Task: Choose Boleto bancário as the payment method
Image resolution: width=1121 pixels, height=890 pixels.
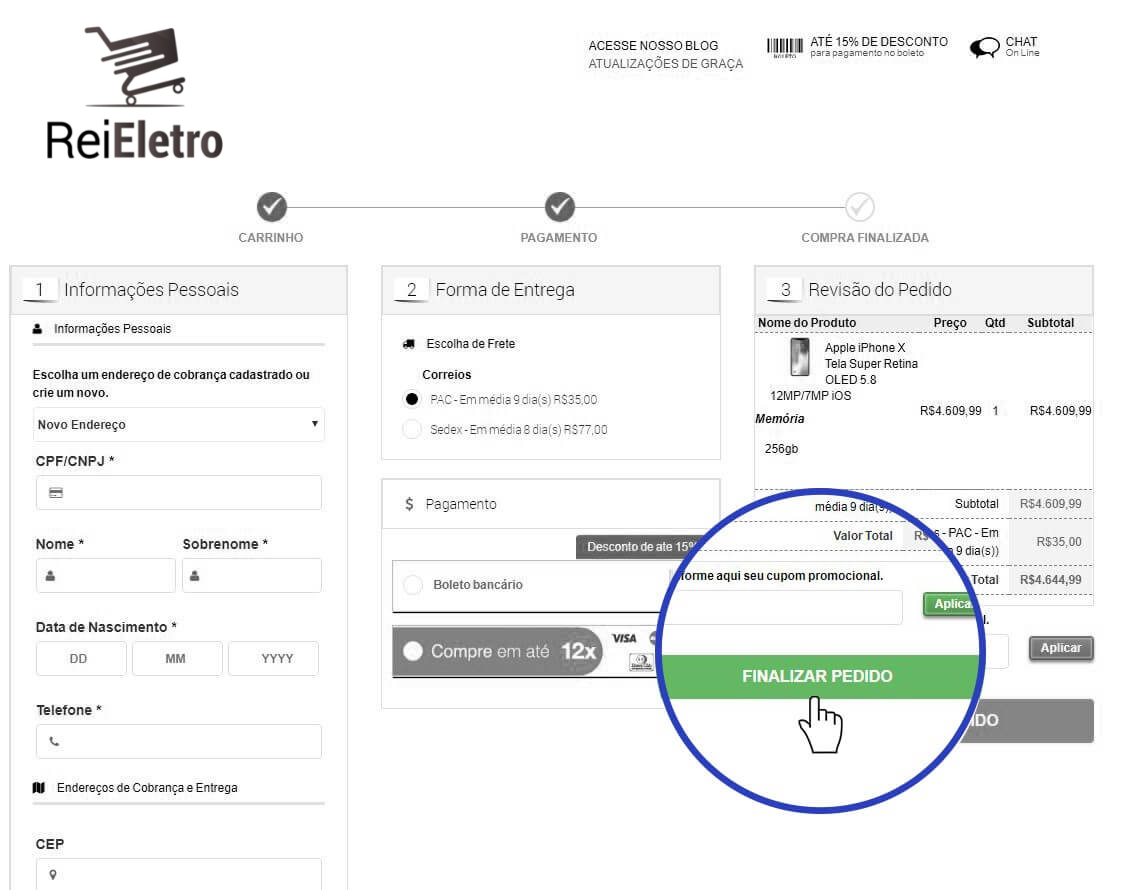Action: [413, 585]
